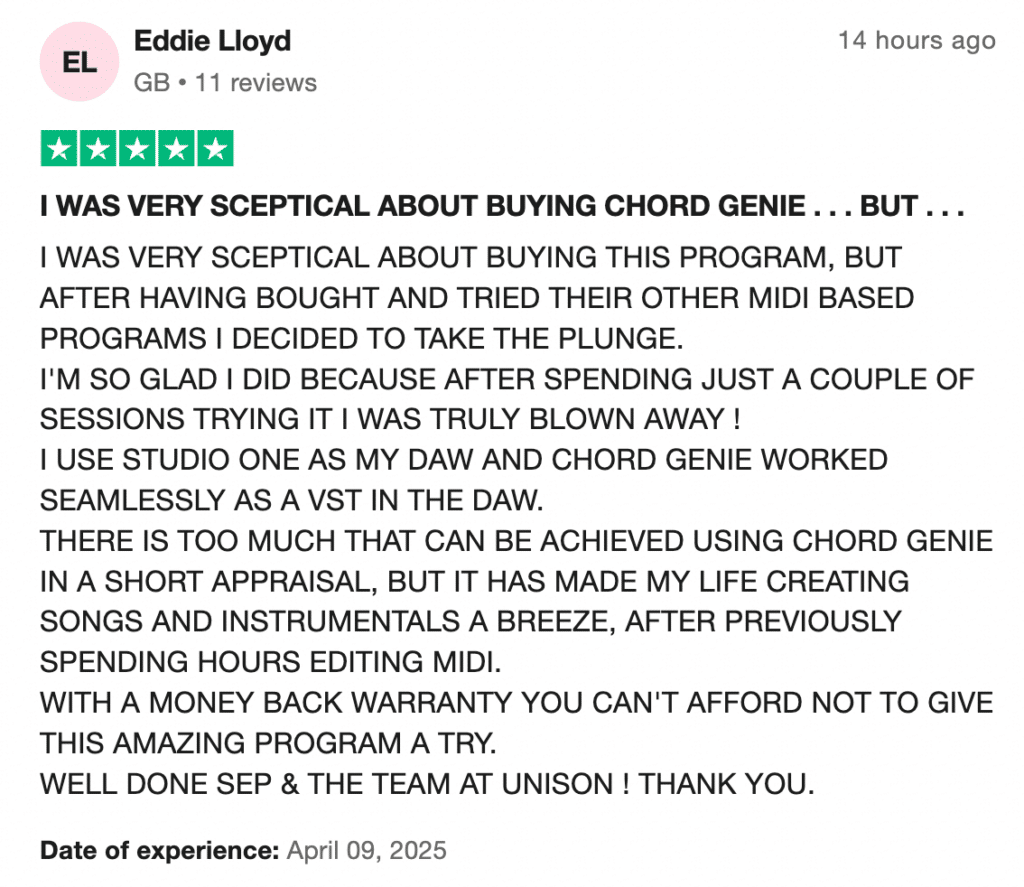Click the WELL DONE SEP closing line

427,784
